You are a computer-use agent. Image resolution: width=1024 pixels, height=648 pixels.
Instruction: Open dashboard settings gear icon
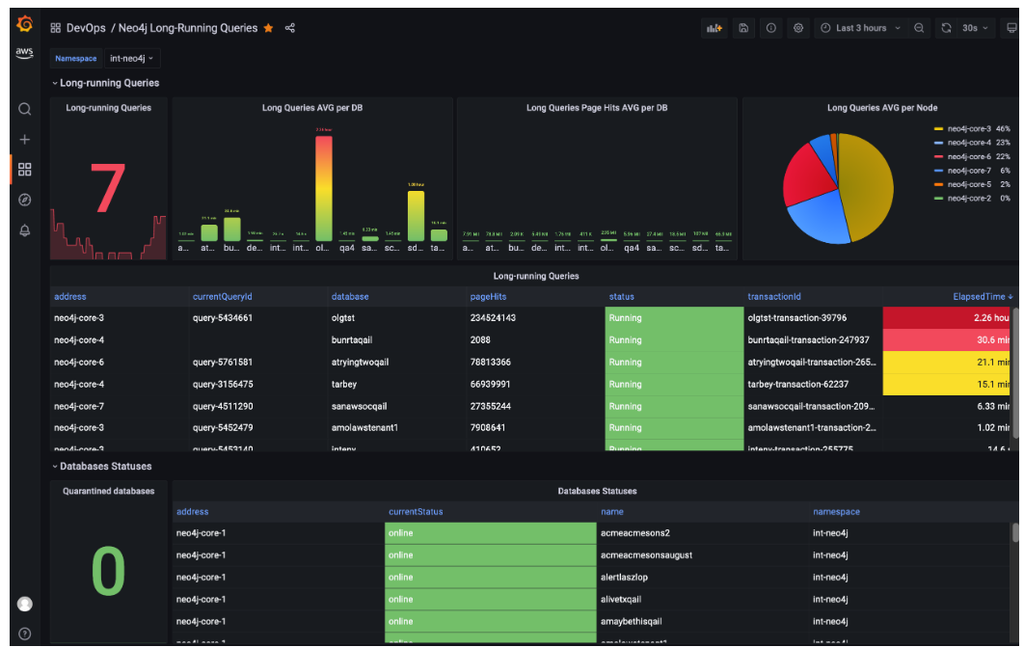pyautogui.click(x=798, y=28)
